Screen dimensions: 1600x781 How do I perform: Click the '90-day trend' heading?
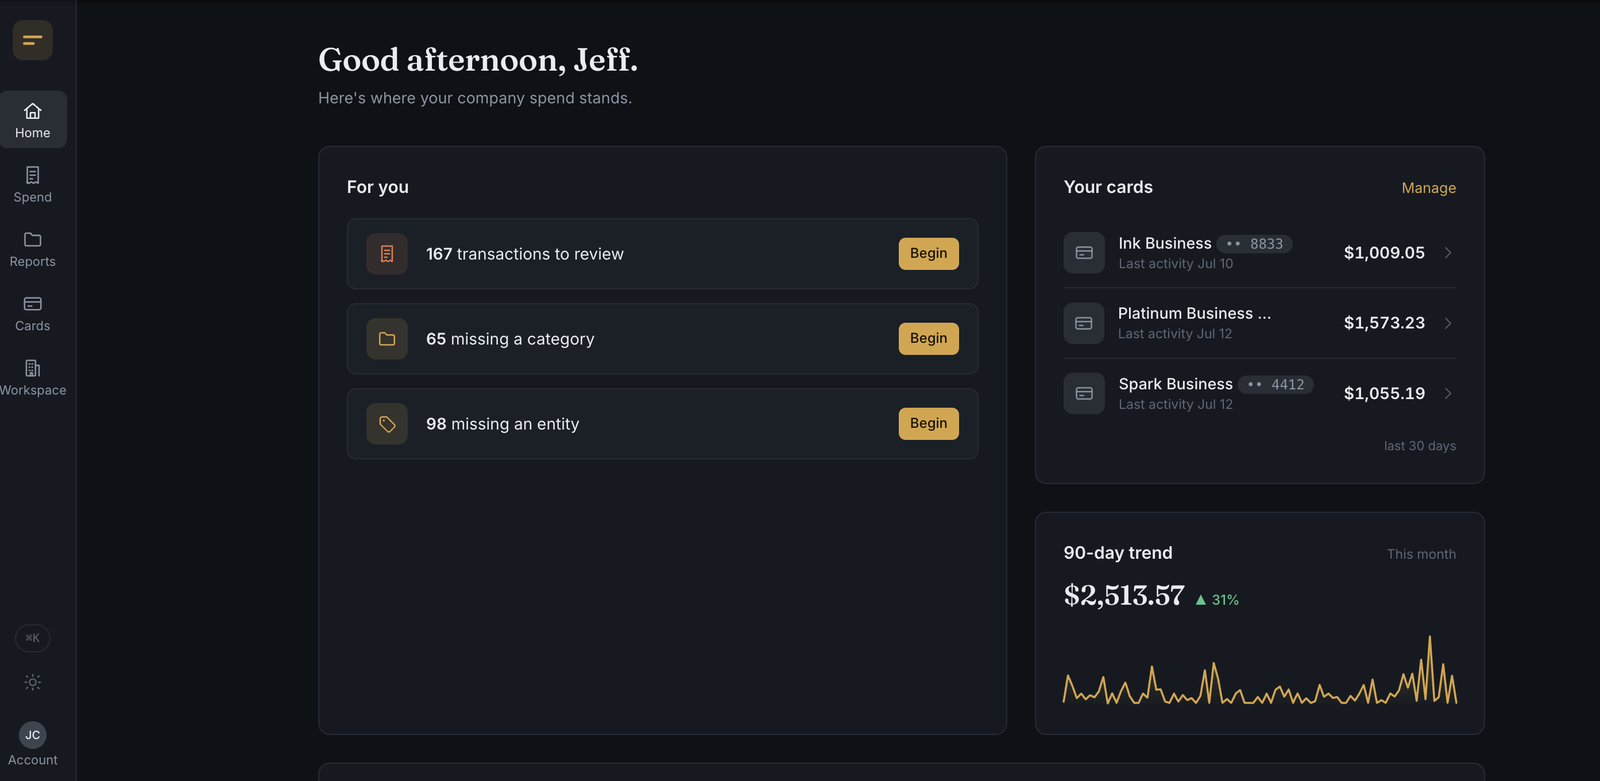[x=1118, y=553]
